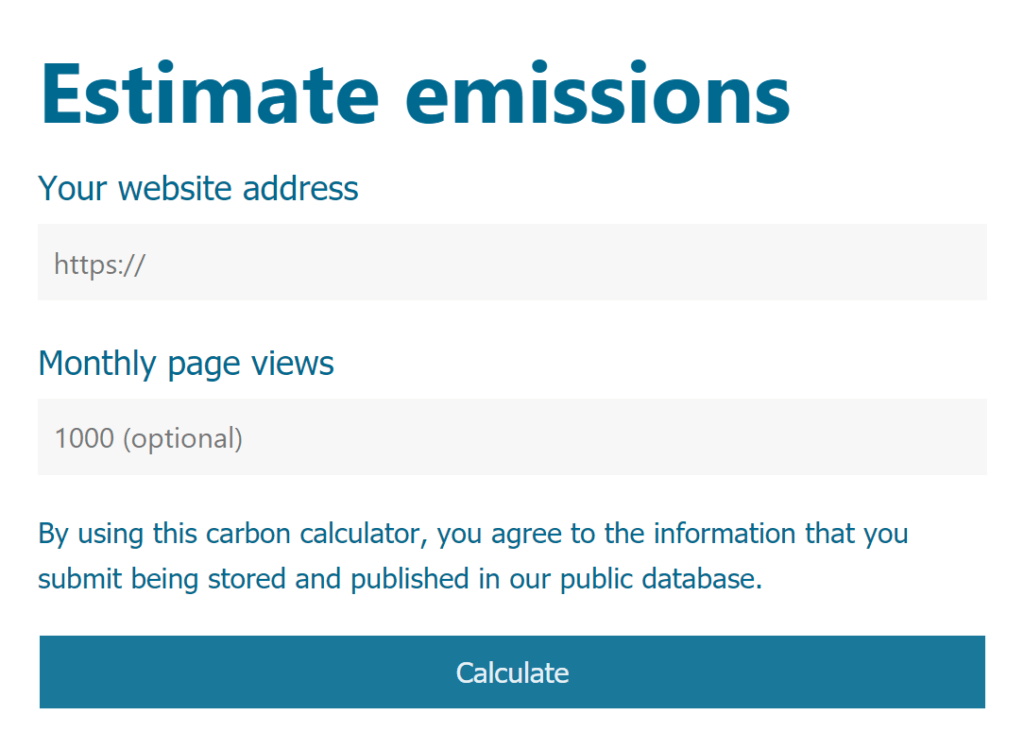Activate the Calculate action

pyautogui.click(x=512, y=672)
